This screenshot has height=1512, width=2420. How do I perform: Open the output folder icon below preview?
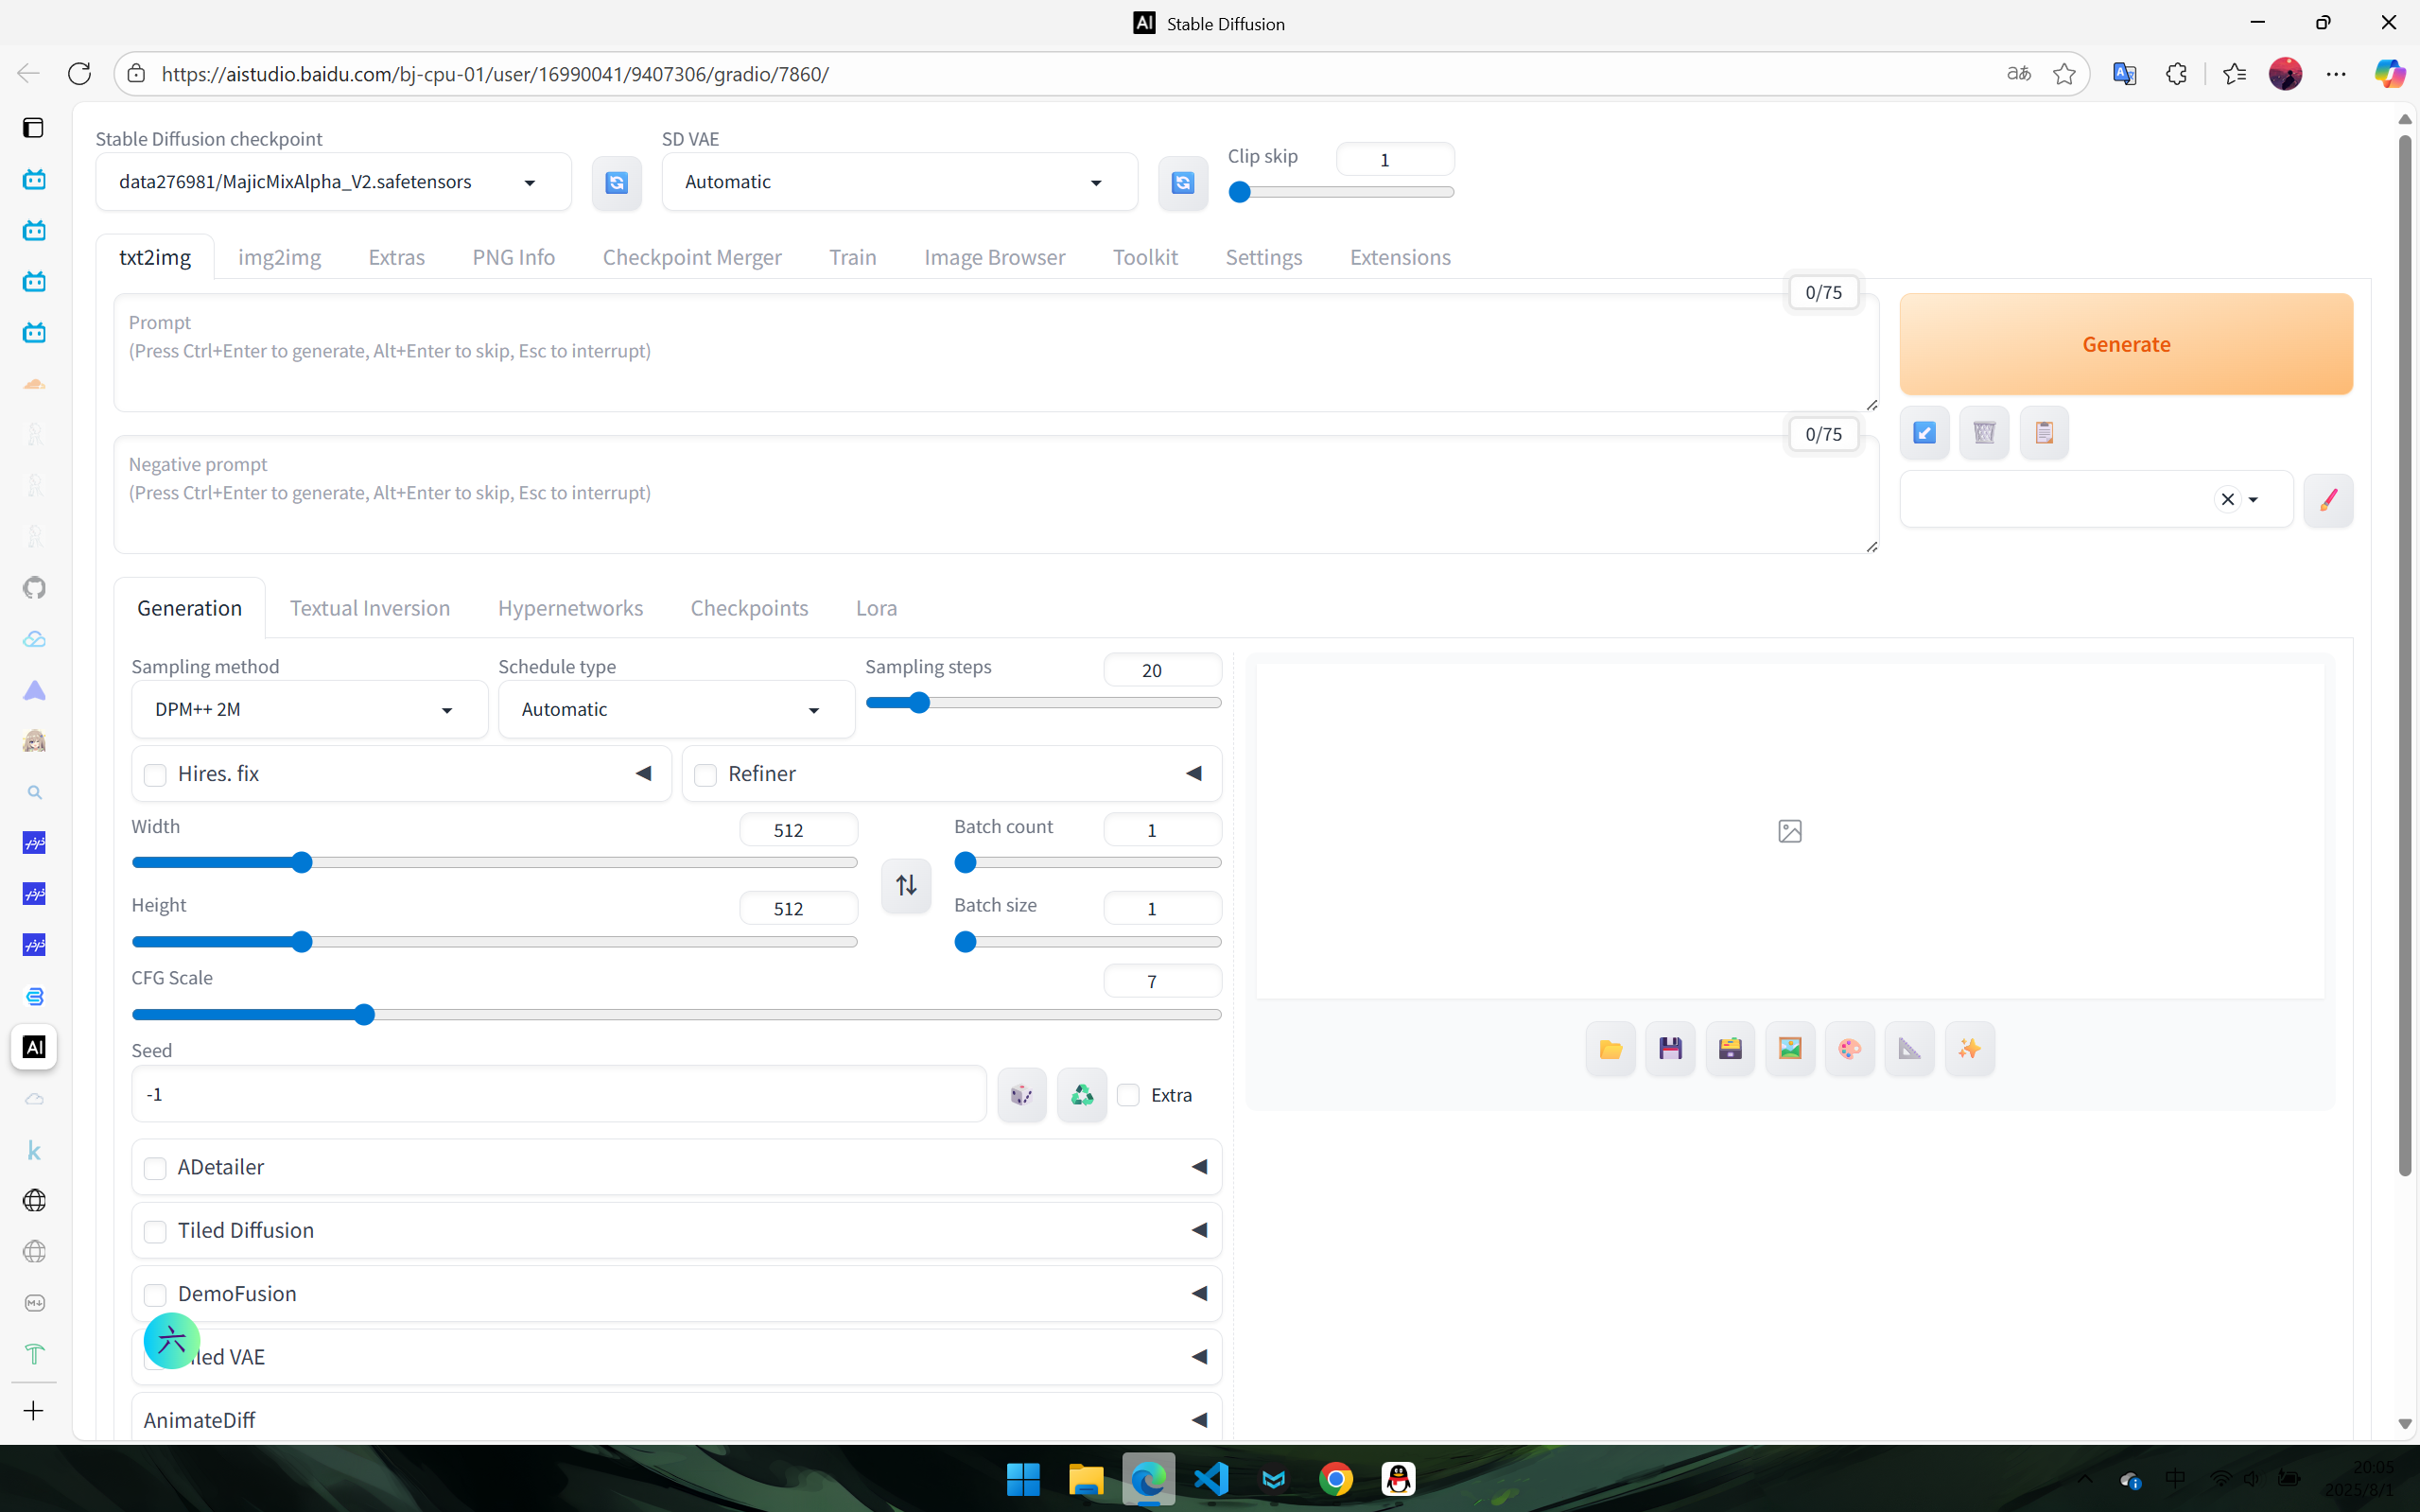[x=1610, y=1048]
